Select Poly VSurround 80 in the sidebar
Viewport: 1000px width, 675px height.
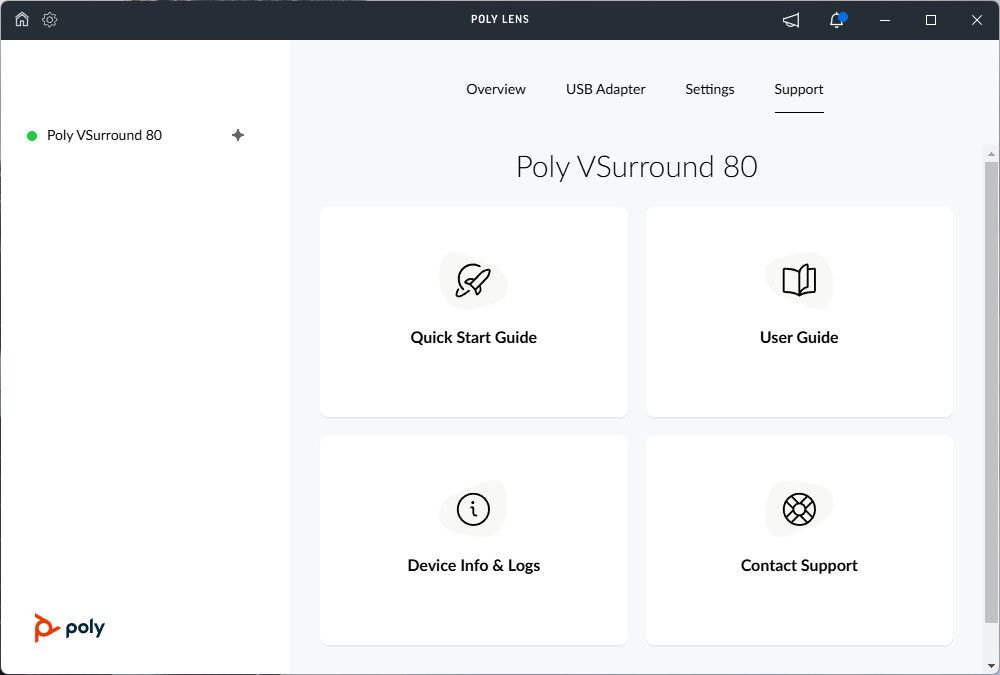104,135
